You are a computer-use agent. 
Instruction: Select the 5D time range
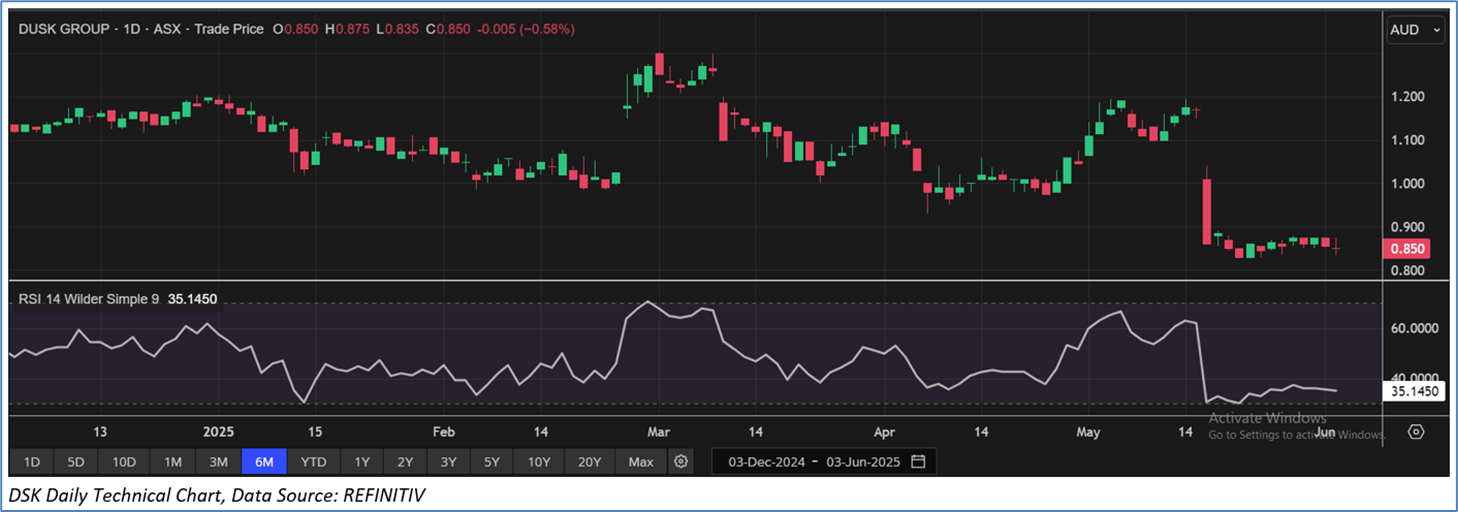pyautogui.click(x=76, y=462)
